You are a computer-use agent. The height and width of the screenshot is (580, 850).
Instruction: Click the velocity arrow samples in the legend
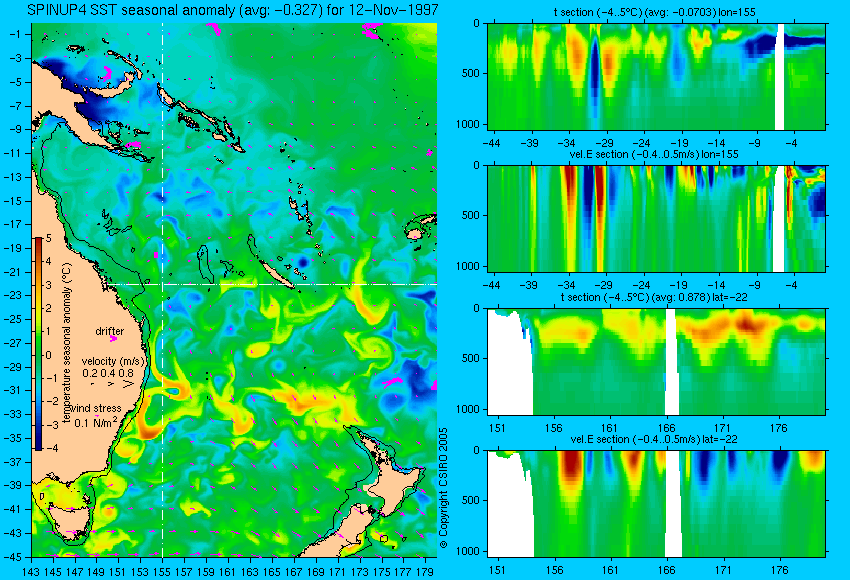112,384
